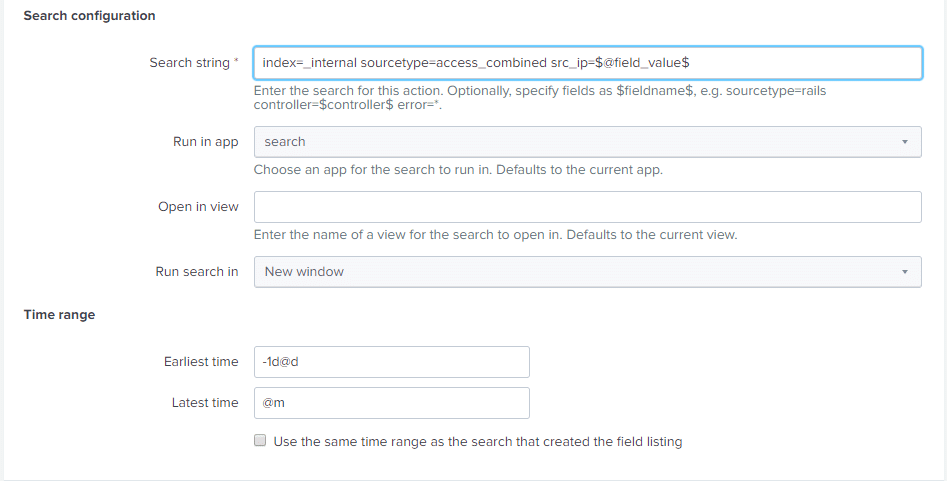Click the Time range section heading
The height and width of the screenshot is (481, 947).
point(59,315)
